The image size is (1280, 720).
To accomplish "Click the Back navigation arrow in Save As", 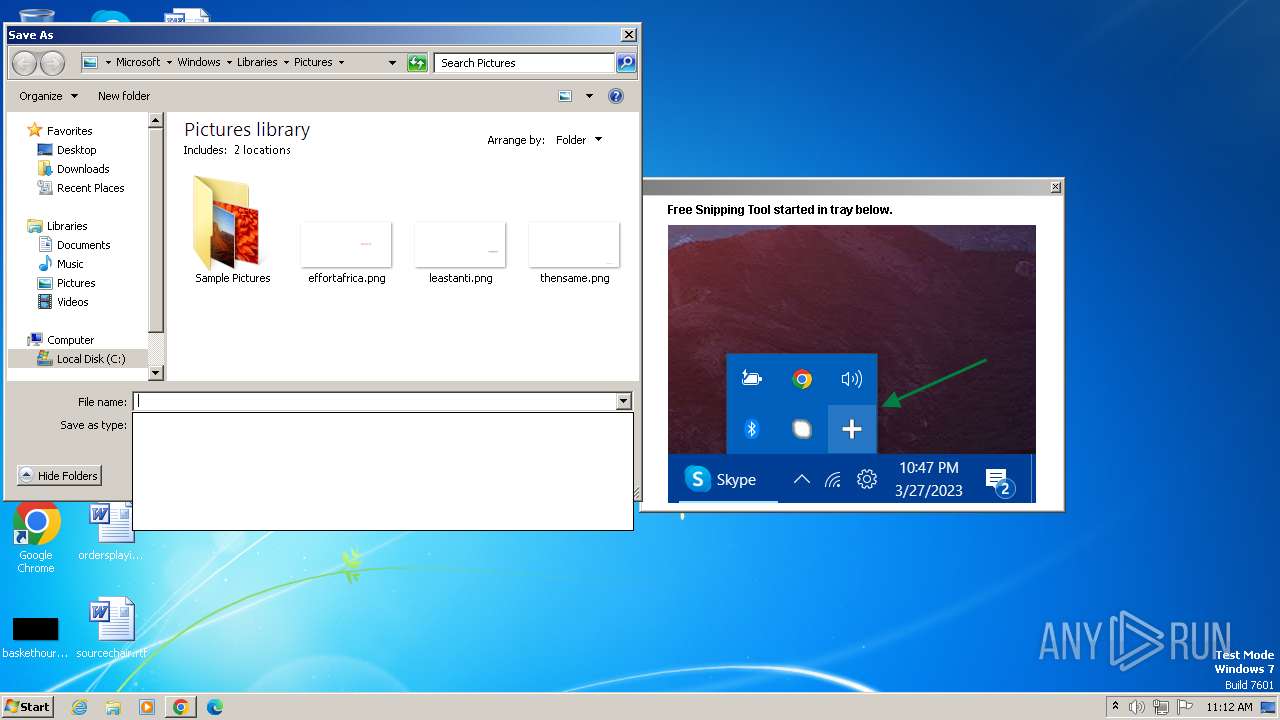I will point(24,63).
